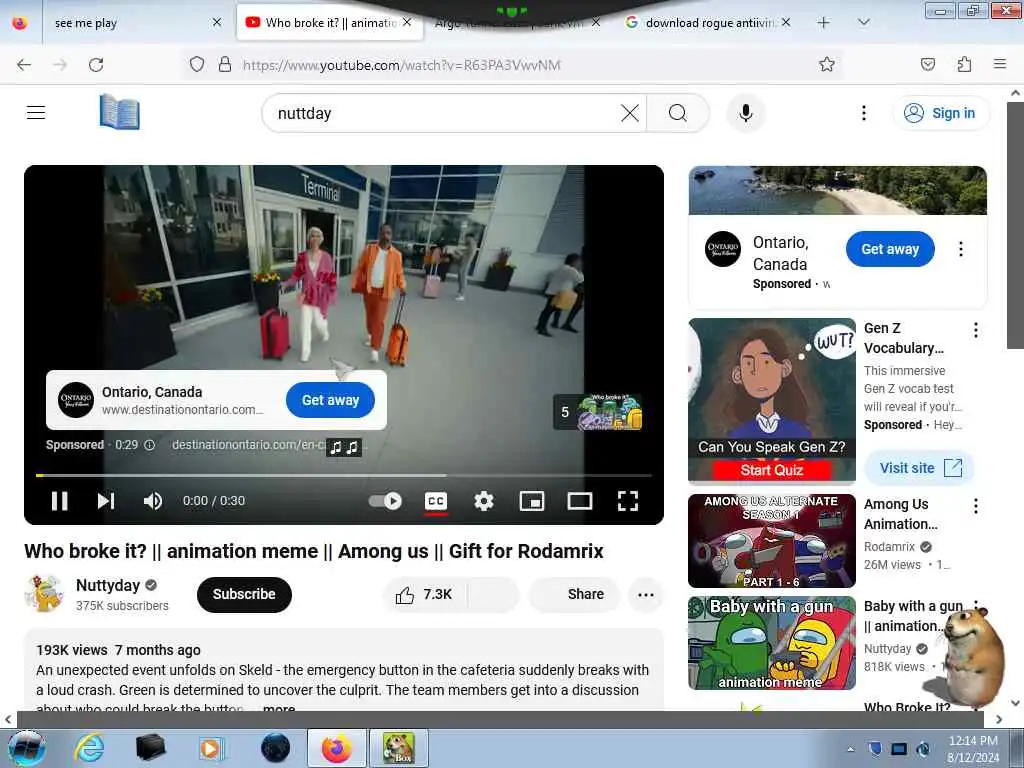Open Pocket save icon
Image resolution: width=1024 pixels, height=768 pixels.
click(x=928, y=64)
